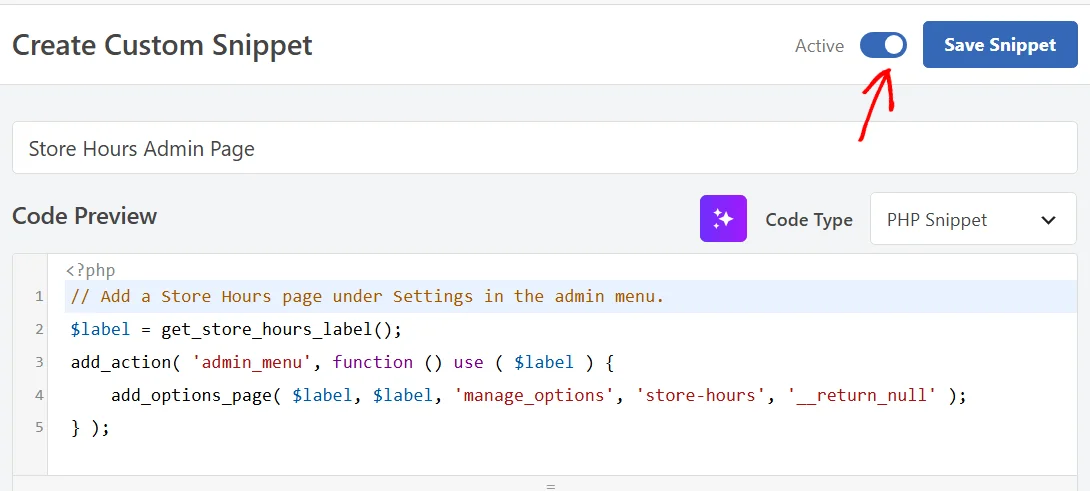1090x491 pixels.
Task: Click the comment line about Store Hours page
Action: pyautogui.click(x=368, y=297)
